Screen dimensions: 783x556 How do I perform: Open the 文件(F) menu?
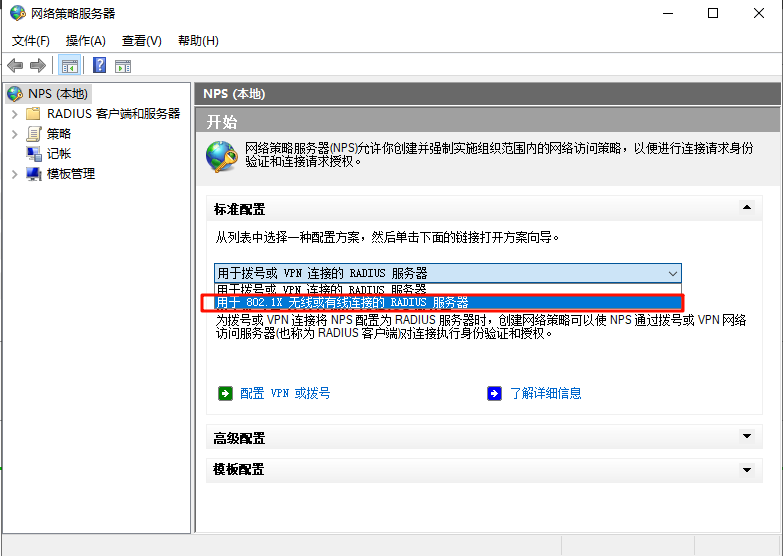click(x=30, y=41)
